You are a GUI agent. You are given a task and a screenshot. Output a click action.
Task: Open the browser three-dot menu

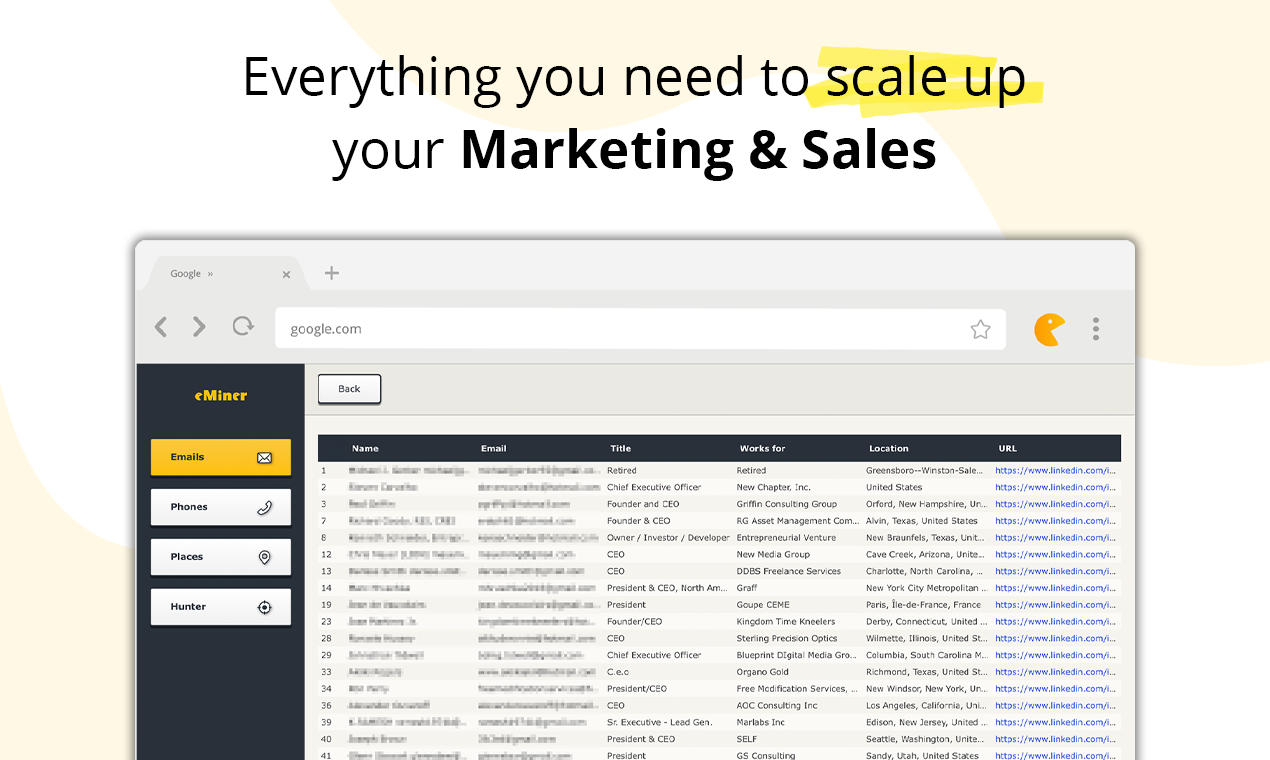1096,329
